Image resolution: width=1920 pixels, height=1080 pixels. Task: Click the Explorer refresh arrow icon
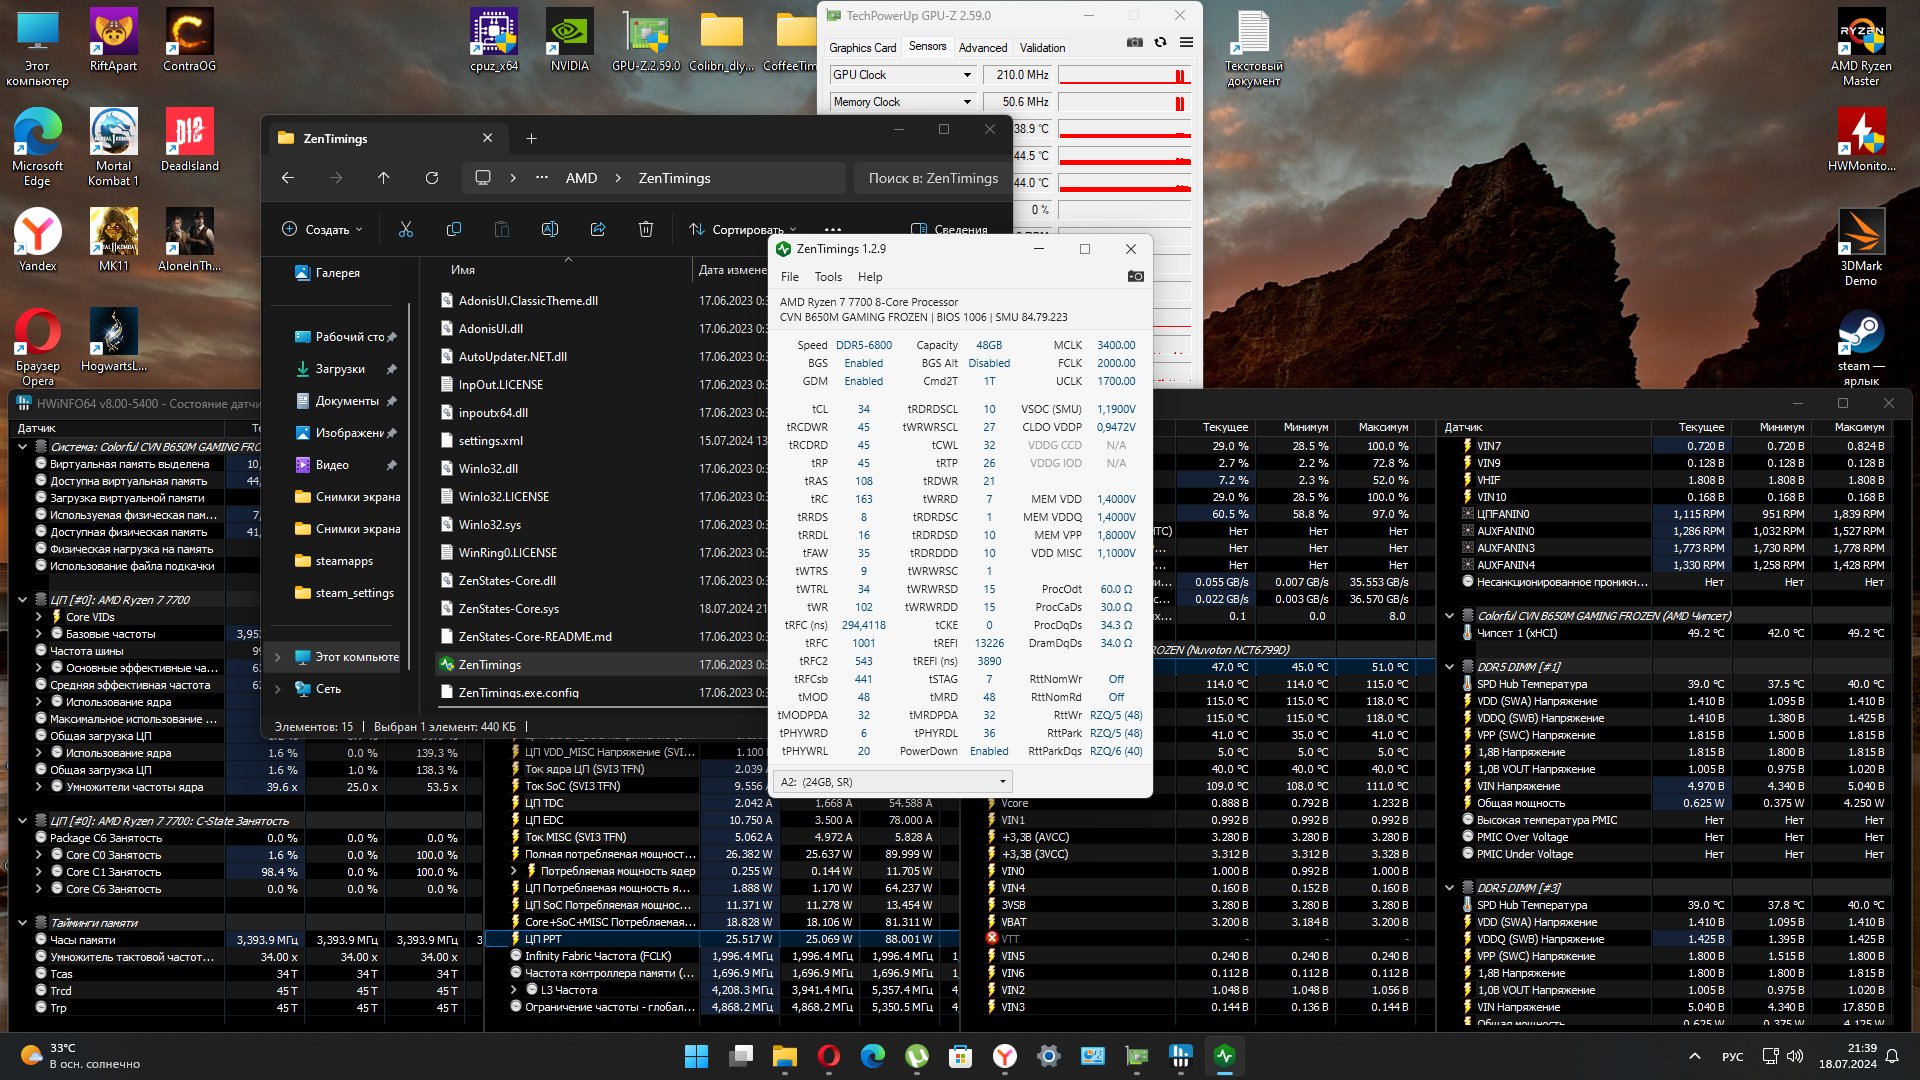coord(432,178)
